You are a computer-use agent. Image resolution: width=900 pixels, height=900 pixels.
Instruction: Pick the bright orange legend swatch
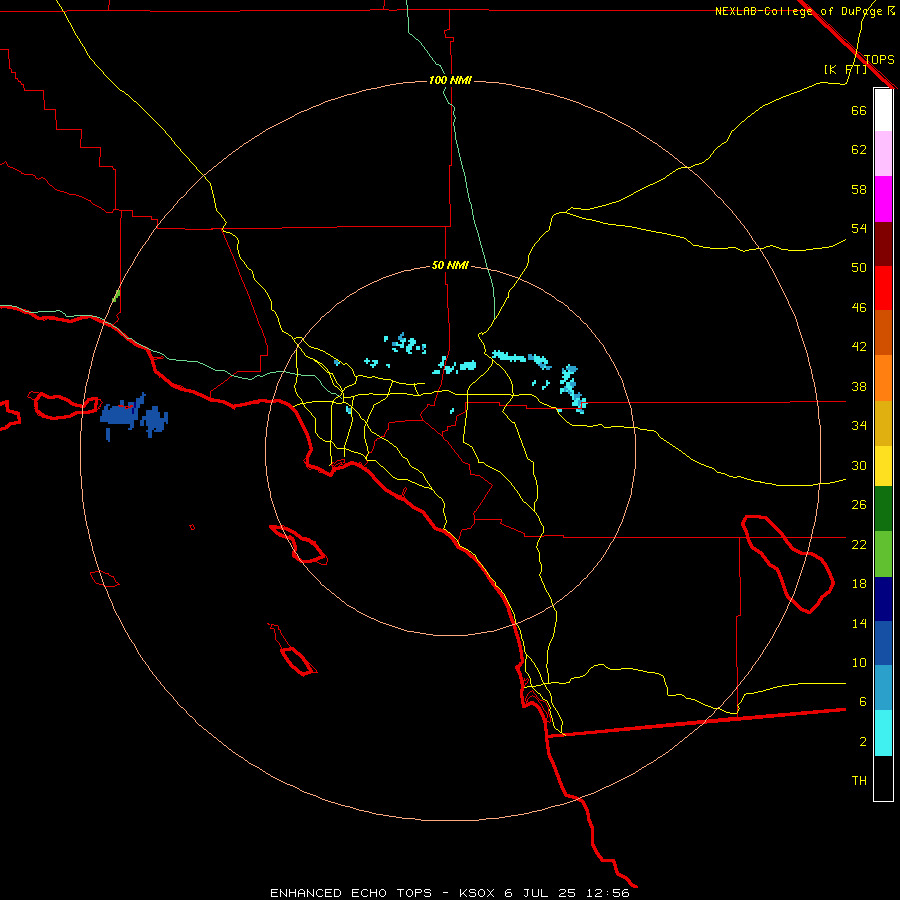[883, 378]
